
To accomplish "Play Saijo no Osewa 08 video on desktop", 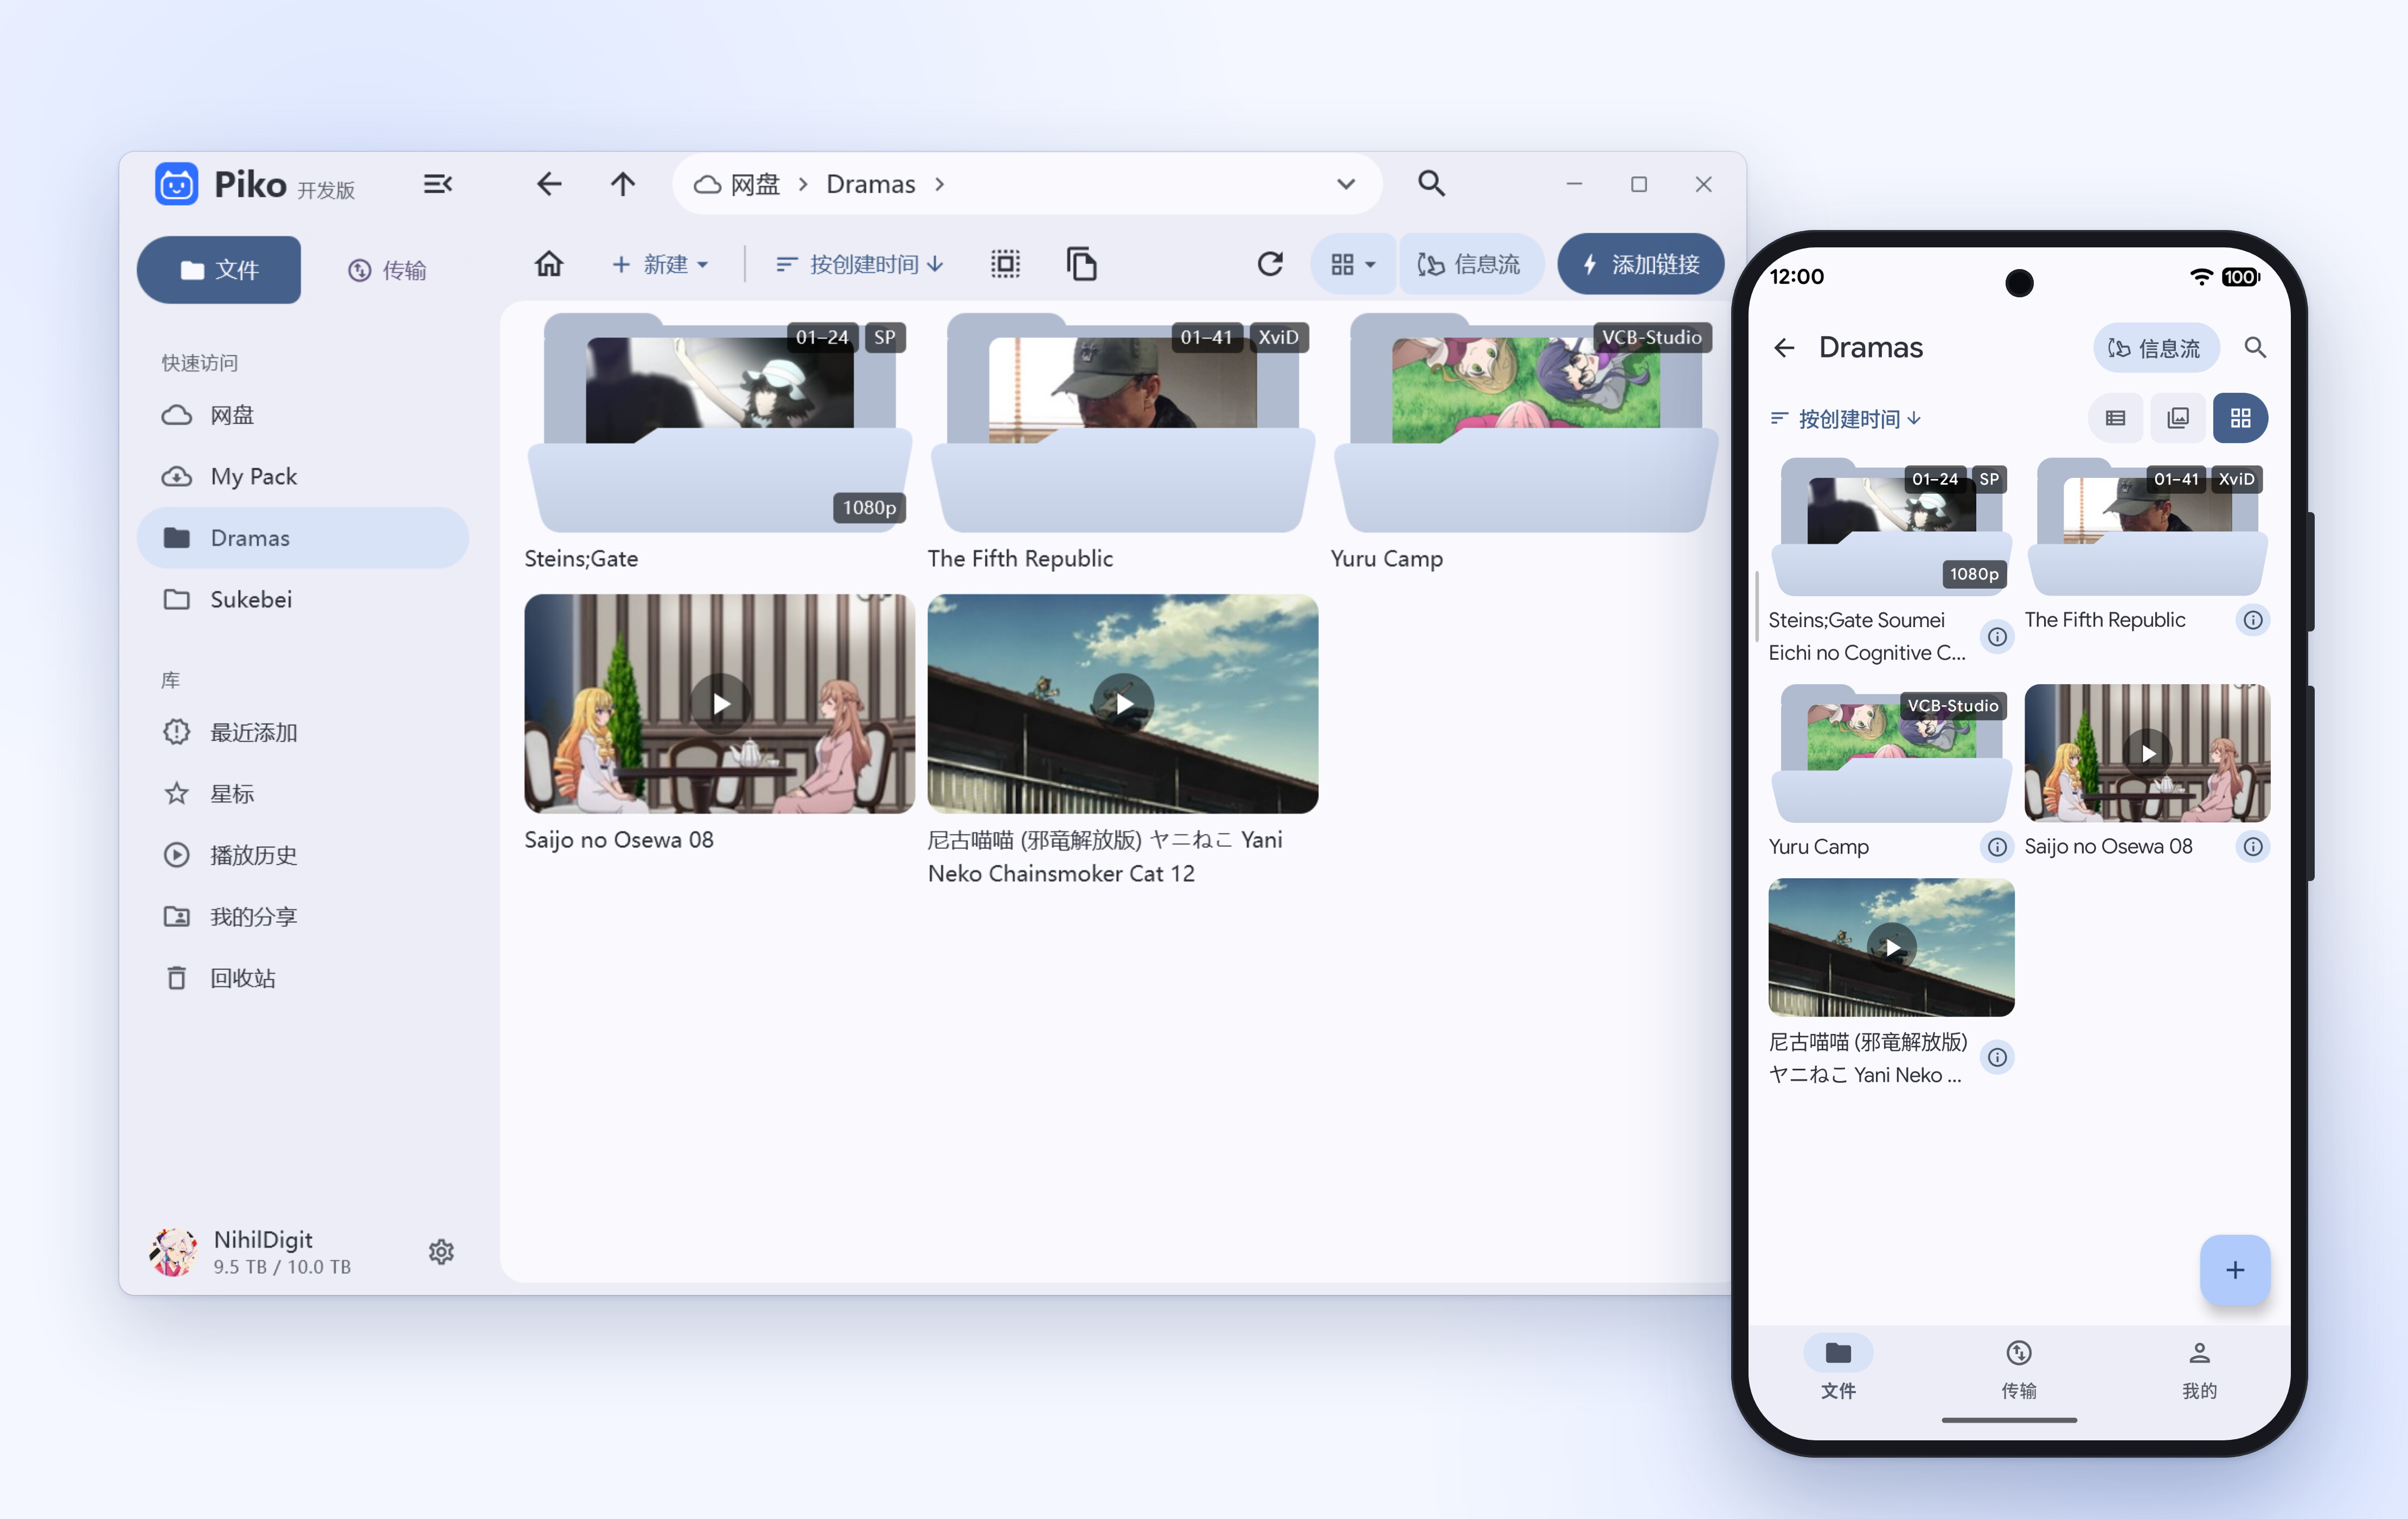I will [720, 704].
